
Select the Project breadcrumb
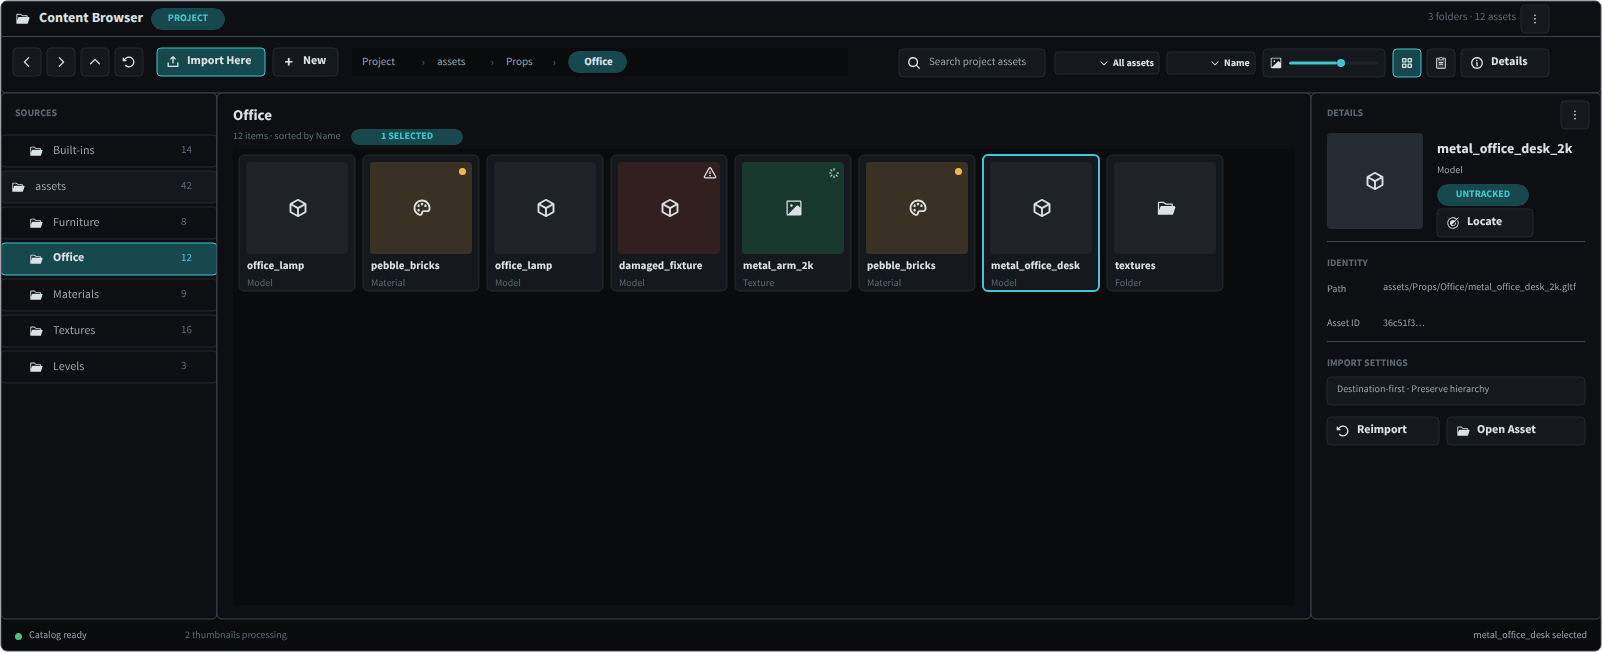coord(378,62)
